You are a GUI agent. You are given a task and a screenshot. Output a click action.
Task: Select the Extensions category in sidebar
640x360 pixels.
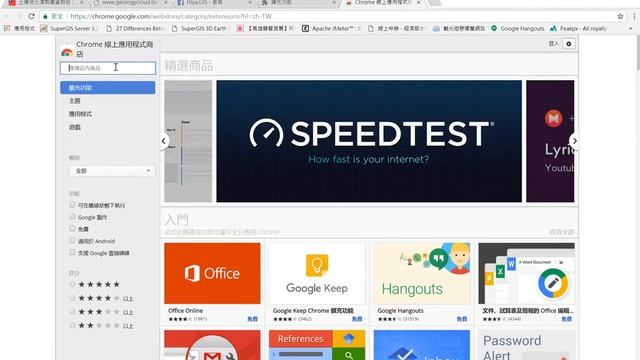[x=108, y=88]
